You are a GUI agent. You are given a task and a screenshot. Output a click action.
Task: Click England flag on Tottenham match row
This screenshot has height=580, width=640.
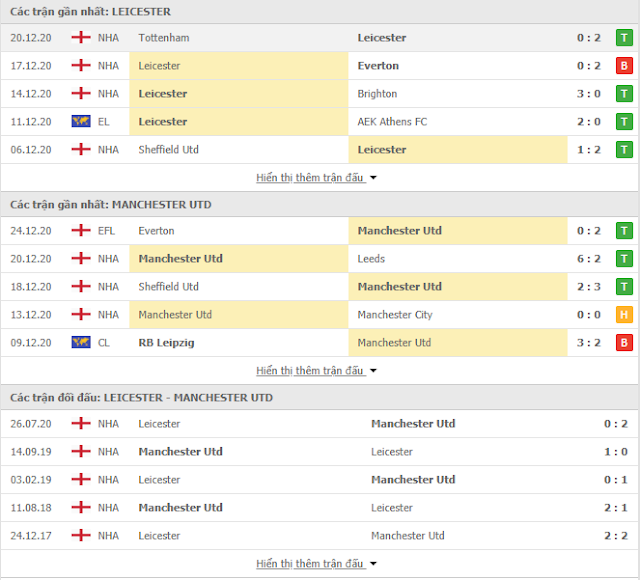81,38
